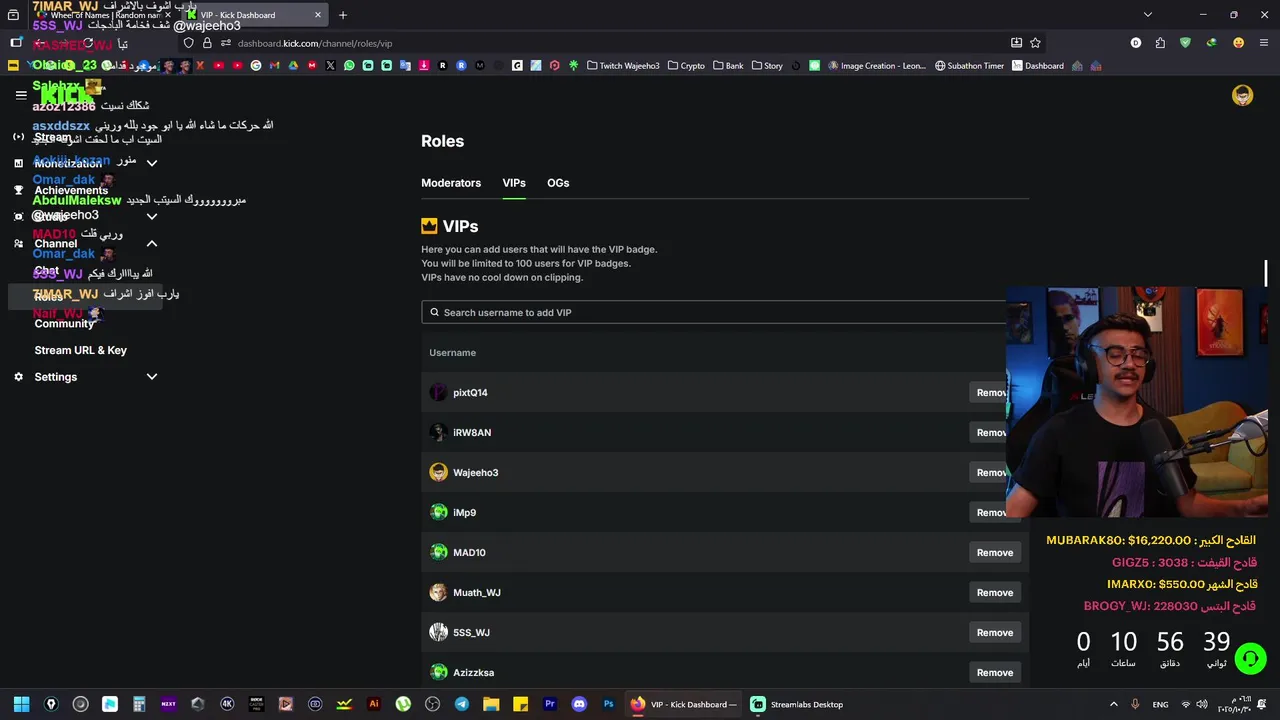Viewport: 1280px width, 720px height.
Task: Expand the Monetization sidebar section
Action: [152, 163]
